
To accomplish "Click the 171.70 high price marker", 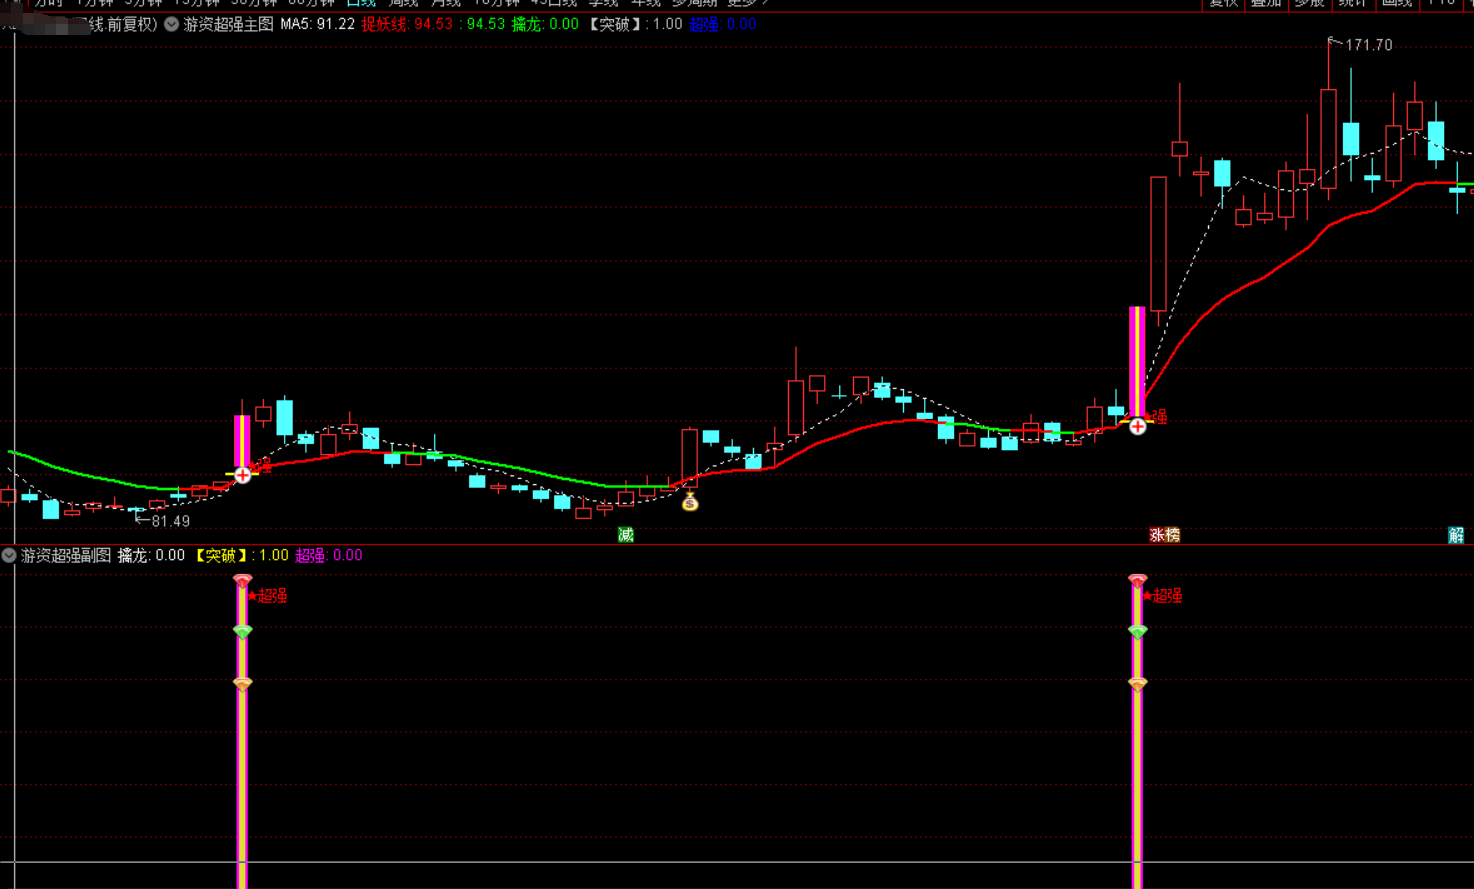I will [1368, 45].
